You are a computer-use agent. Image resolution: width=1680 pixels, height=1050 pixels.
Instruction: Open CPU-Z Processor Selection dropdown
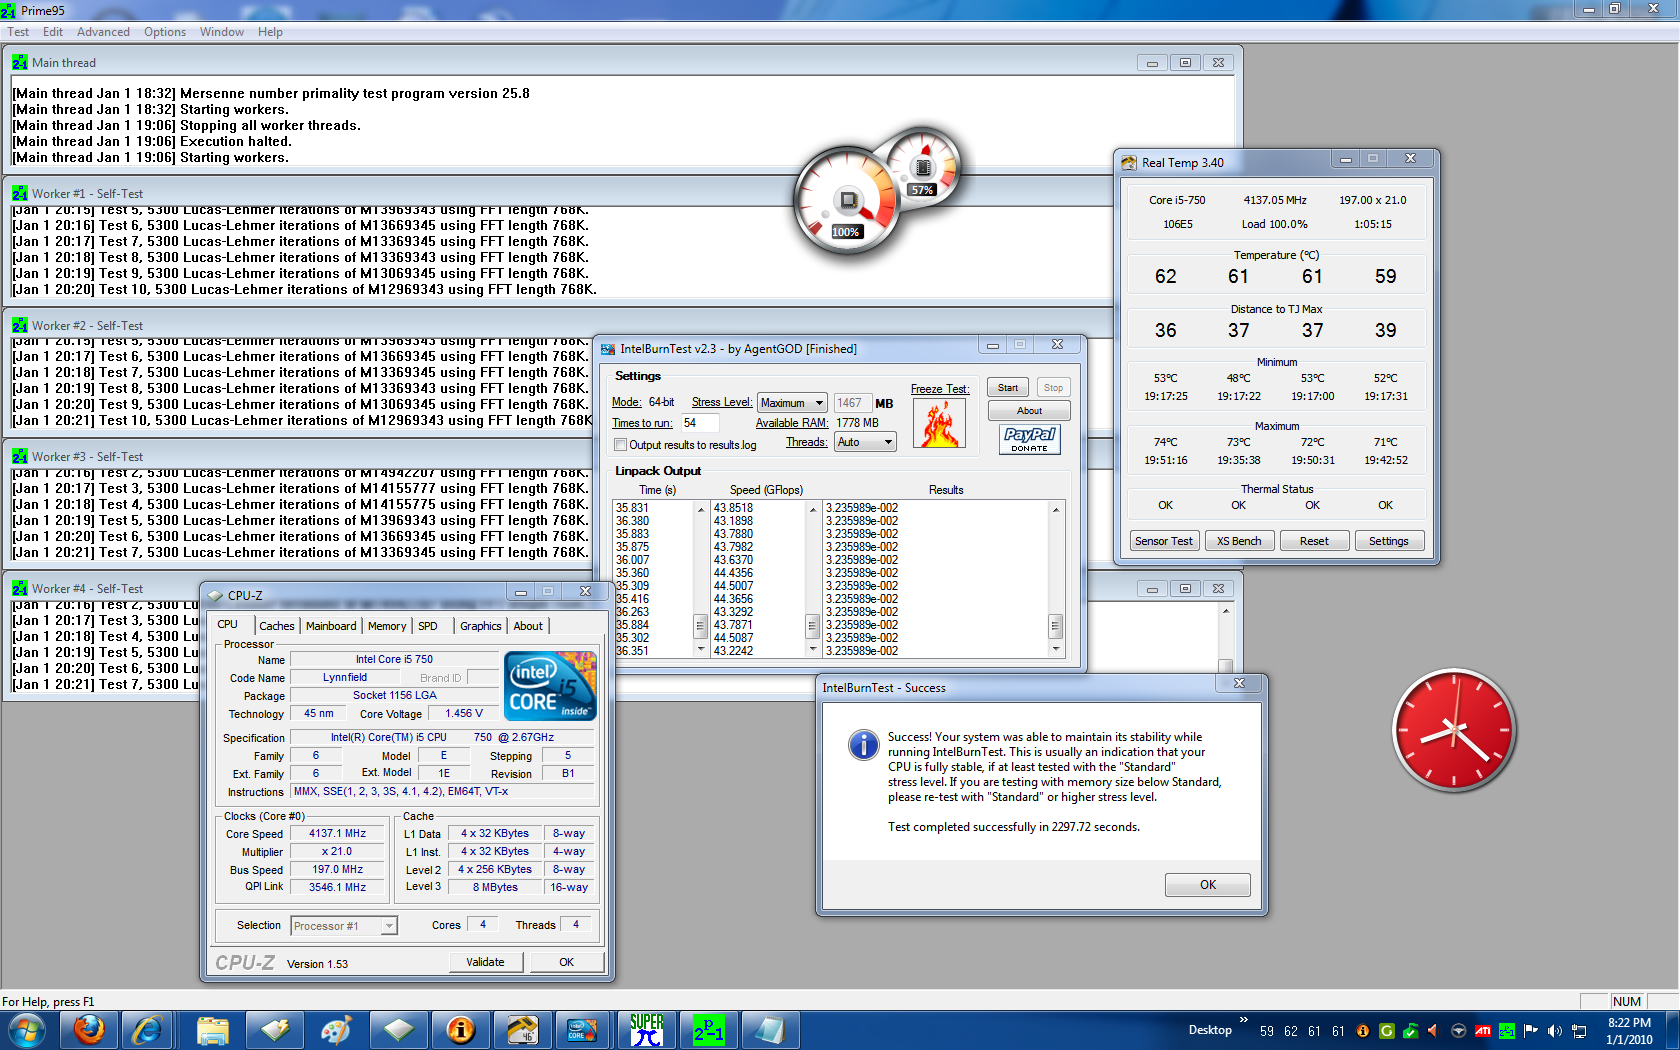pos(344,926)
